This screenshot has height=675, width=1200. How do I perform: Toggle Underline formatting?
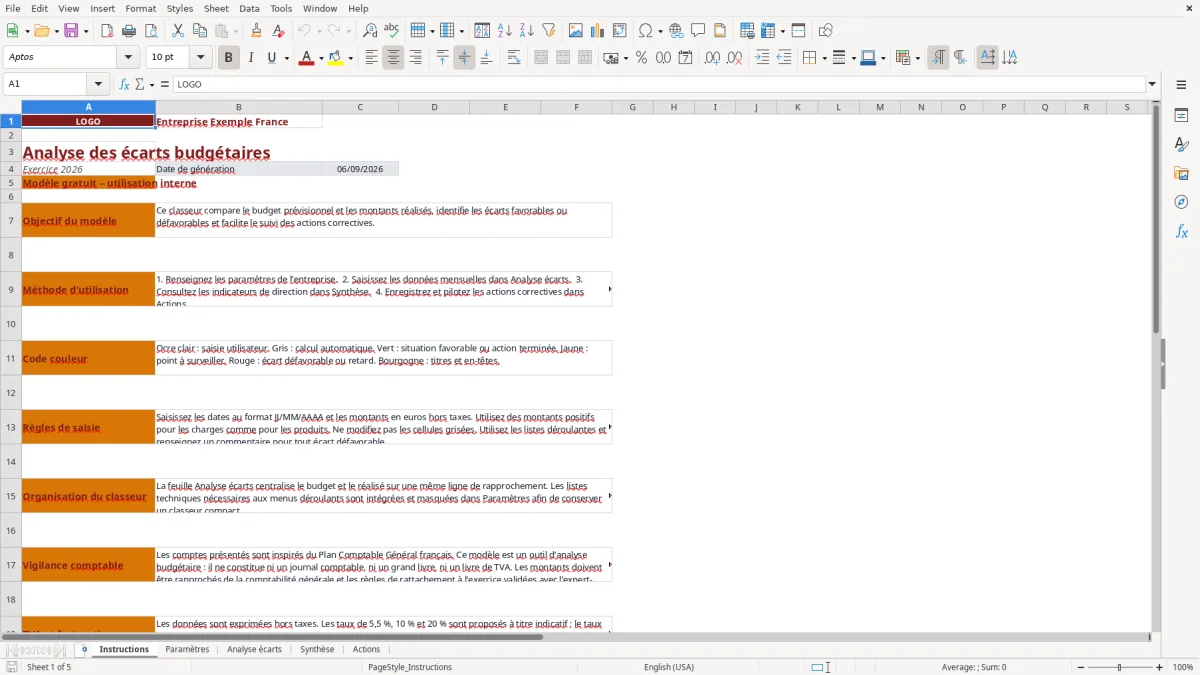pos(272,58)
